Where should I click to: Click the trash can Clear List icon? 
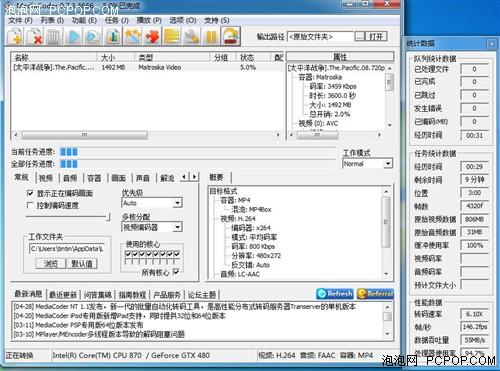pos(53,36)
